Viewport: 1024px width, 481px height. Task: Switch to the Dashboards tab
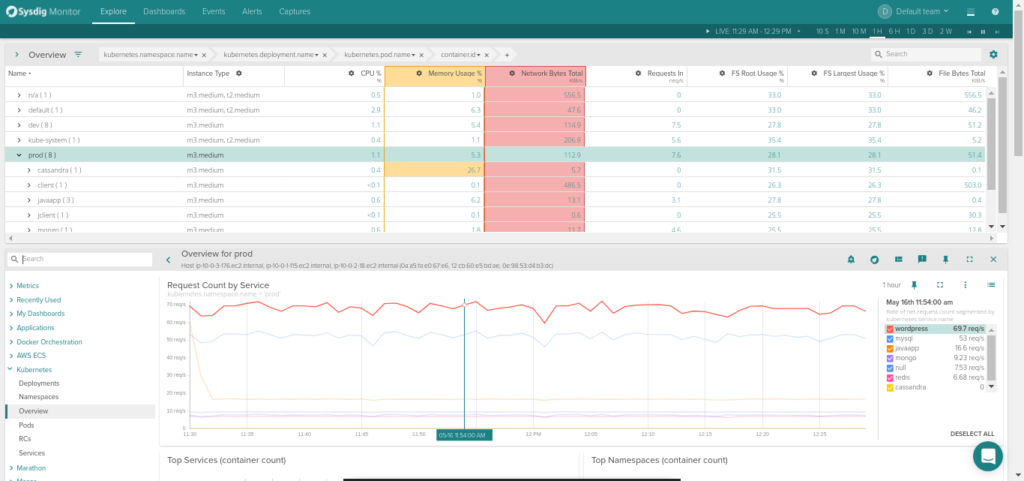tap(164, 12)
